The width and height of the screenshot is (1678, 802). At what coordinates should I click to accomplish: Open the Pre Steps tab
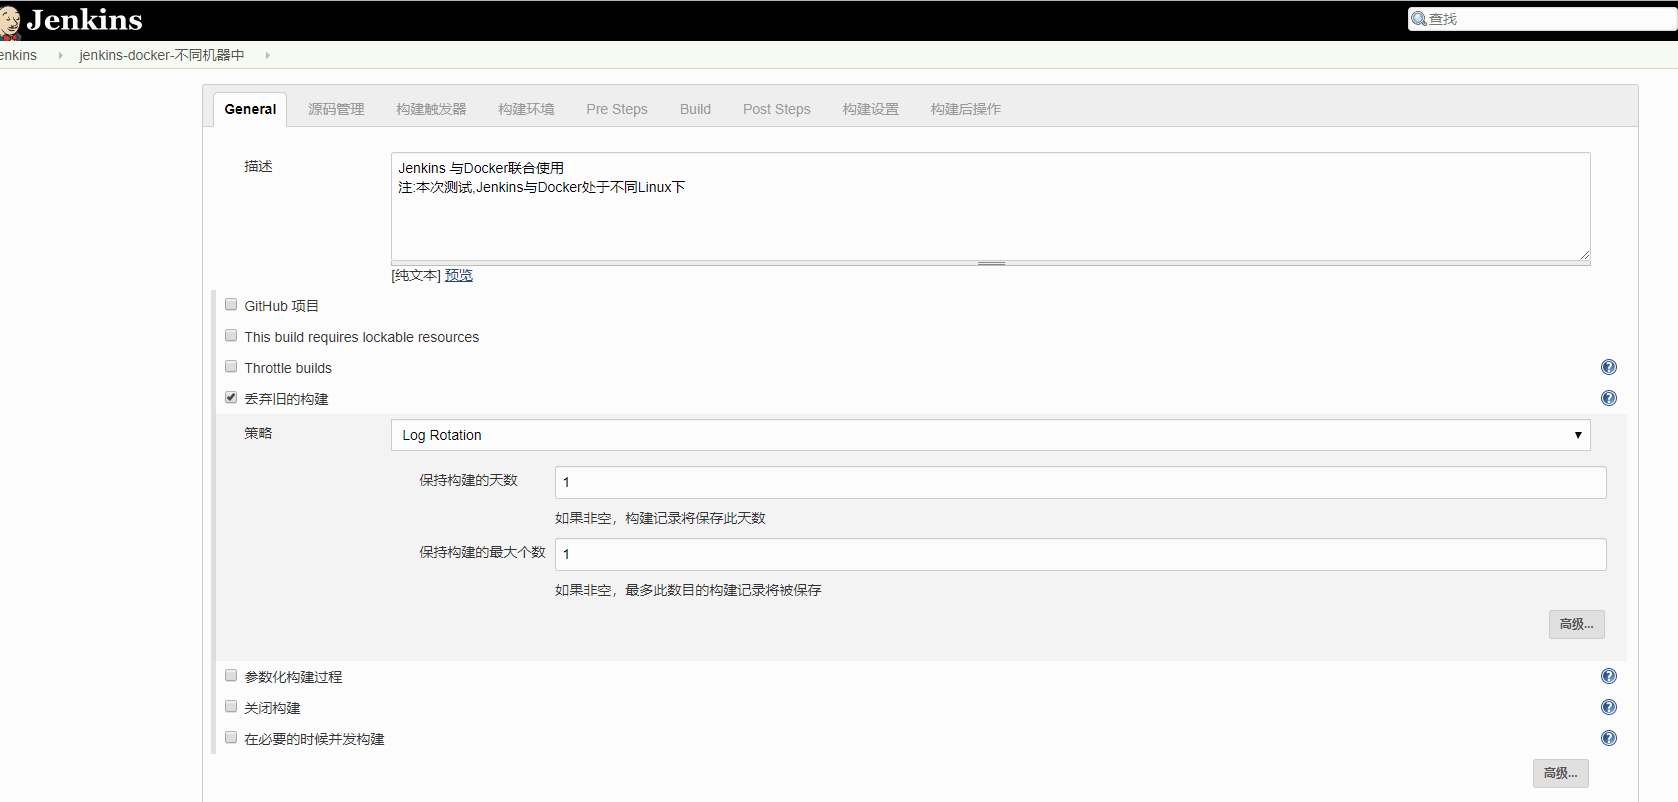coord(617,109)
